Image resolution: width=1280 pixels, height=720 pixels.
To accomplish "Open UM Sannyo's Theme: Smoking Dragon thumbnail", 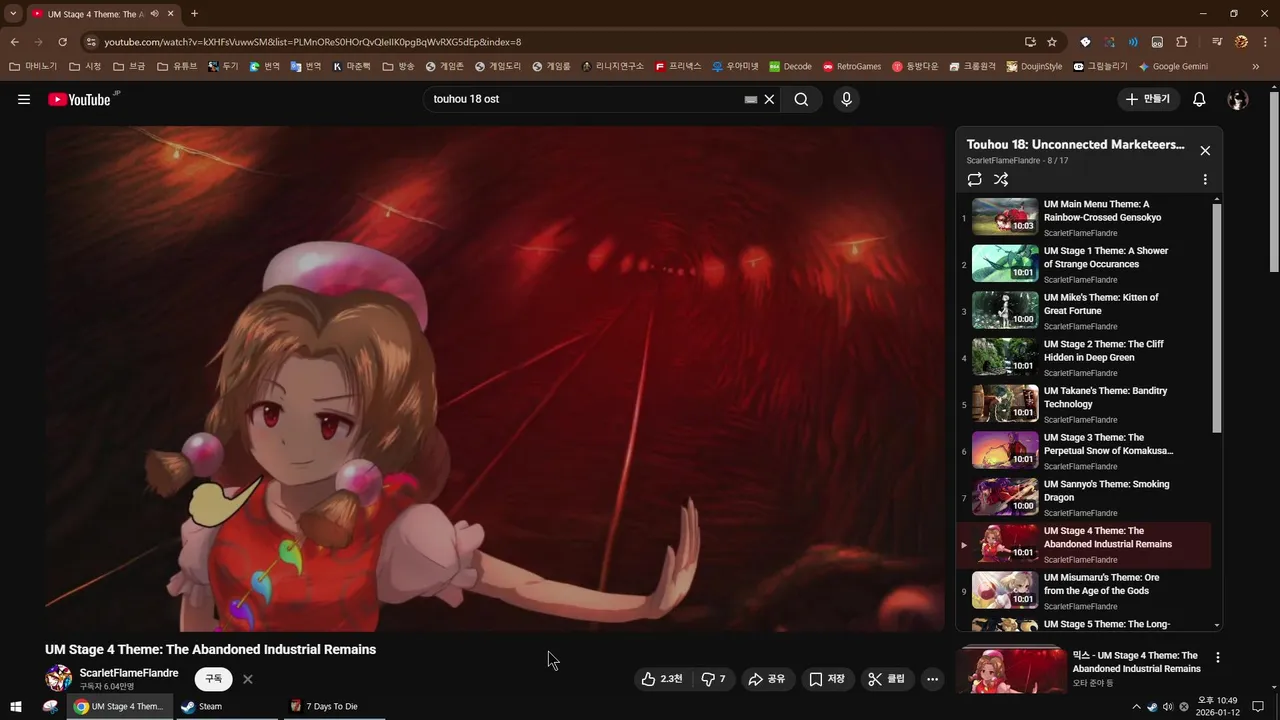I will click(1005, 497).
